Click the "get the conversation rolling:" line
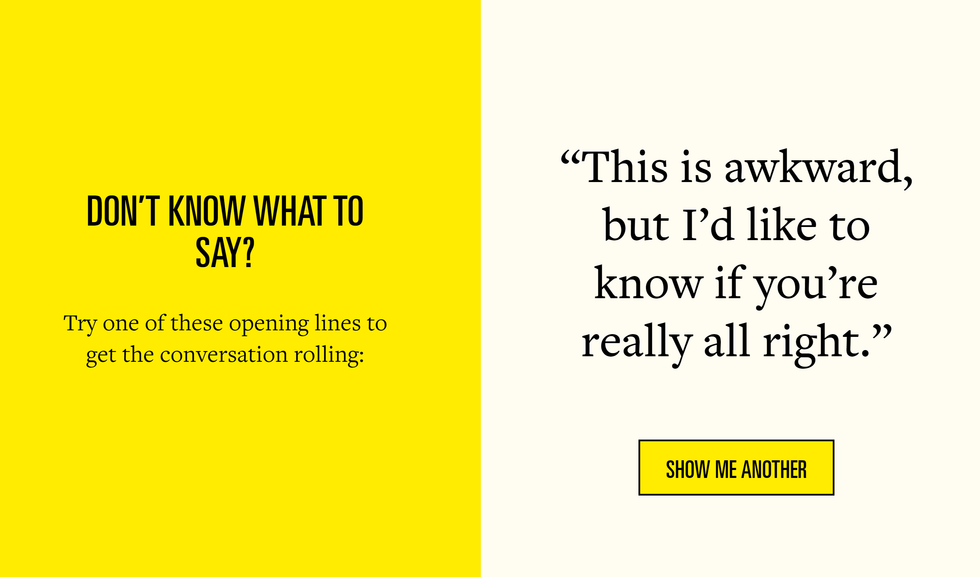The width and height of the screenshot is (980, 577). pyautogui.click(x=225, y=355)
